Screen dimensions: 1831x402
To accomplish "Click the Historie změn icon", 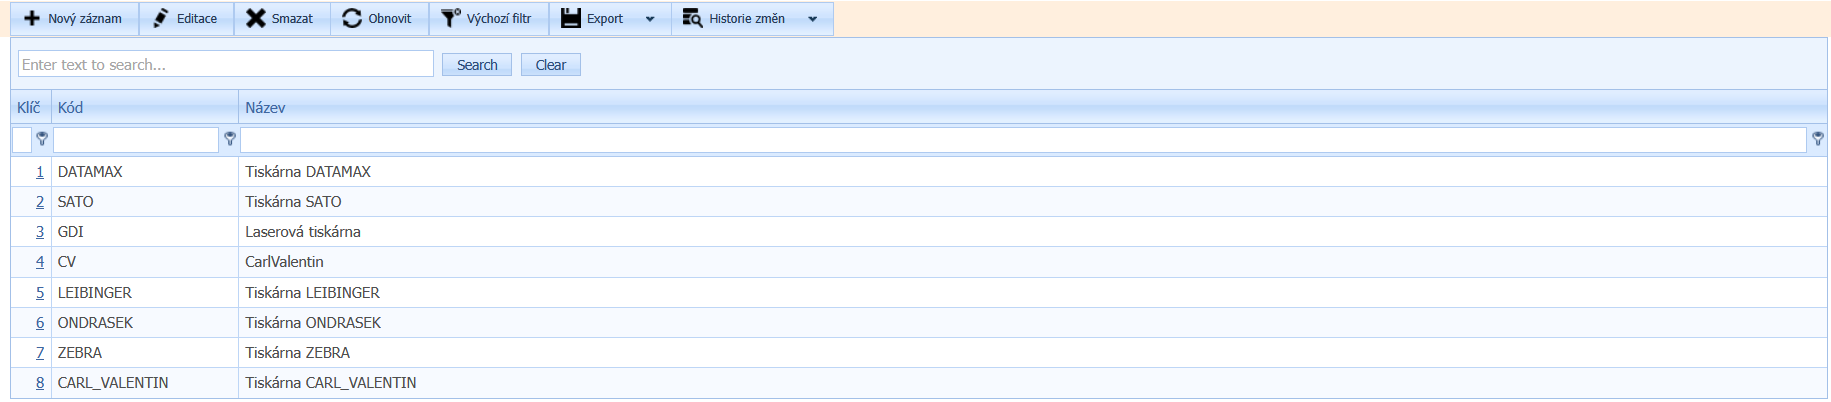I will coord(692,19).
